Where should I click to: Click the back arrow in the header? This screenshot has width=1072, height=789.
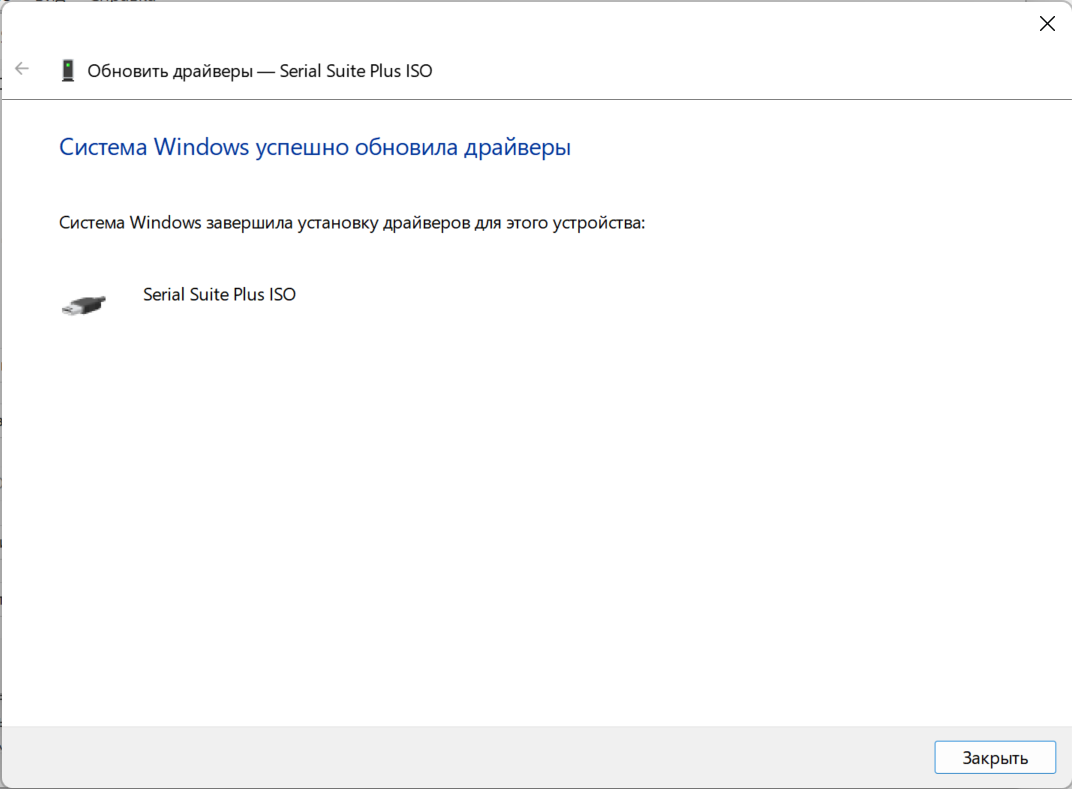22,70
